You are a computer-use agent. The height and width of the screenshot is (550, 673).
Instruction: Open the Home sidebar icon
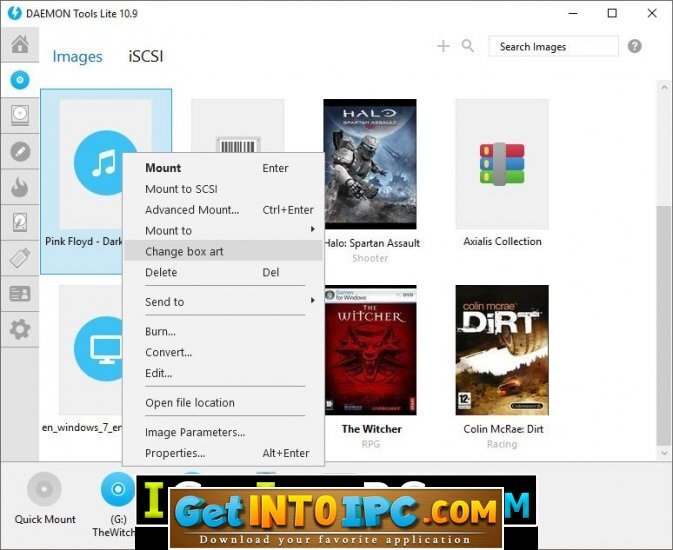click(x=20, y=44)
